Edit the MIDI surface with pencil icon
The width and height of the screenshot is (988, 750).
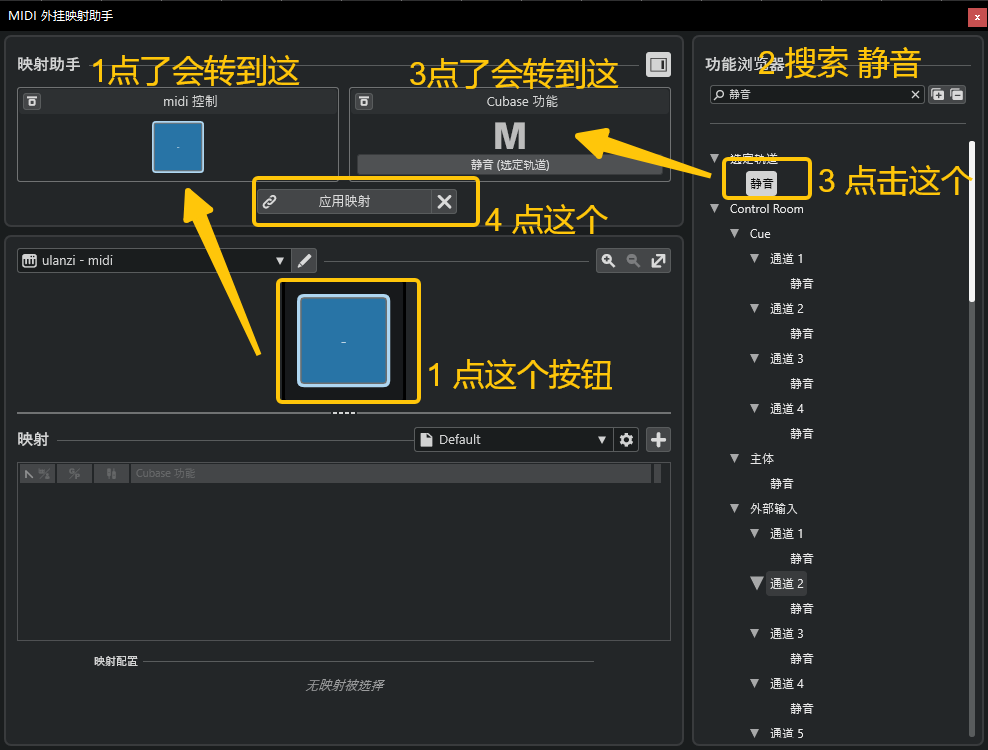pos(304,260)
